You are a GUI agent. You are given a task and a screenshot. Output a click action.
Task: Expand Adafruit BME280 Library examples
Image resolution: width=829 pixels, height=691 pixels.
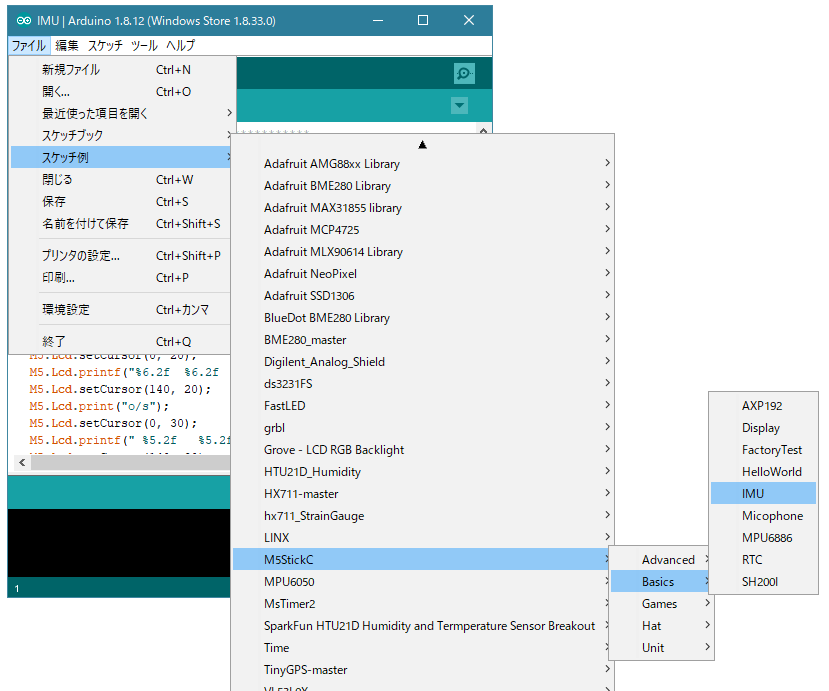coord(423,186)
